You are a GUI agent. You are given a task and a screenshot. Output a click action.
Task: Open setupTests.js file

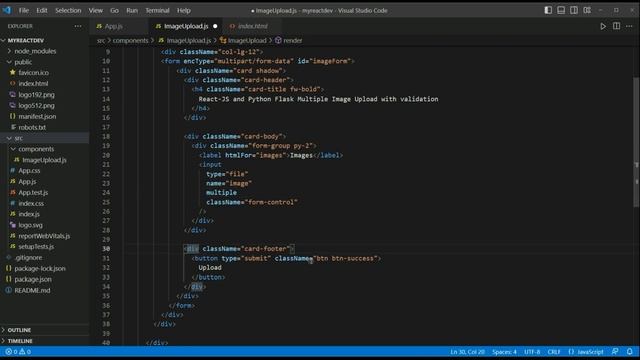click(x=44, y=247)
